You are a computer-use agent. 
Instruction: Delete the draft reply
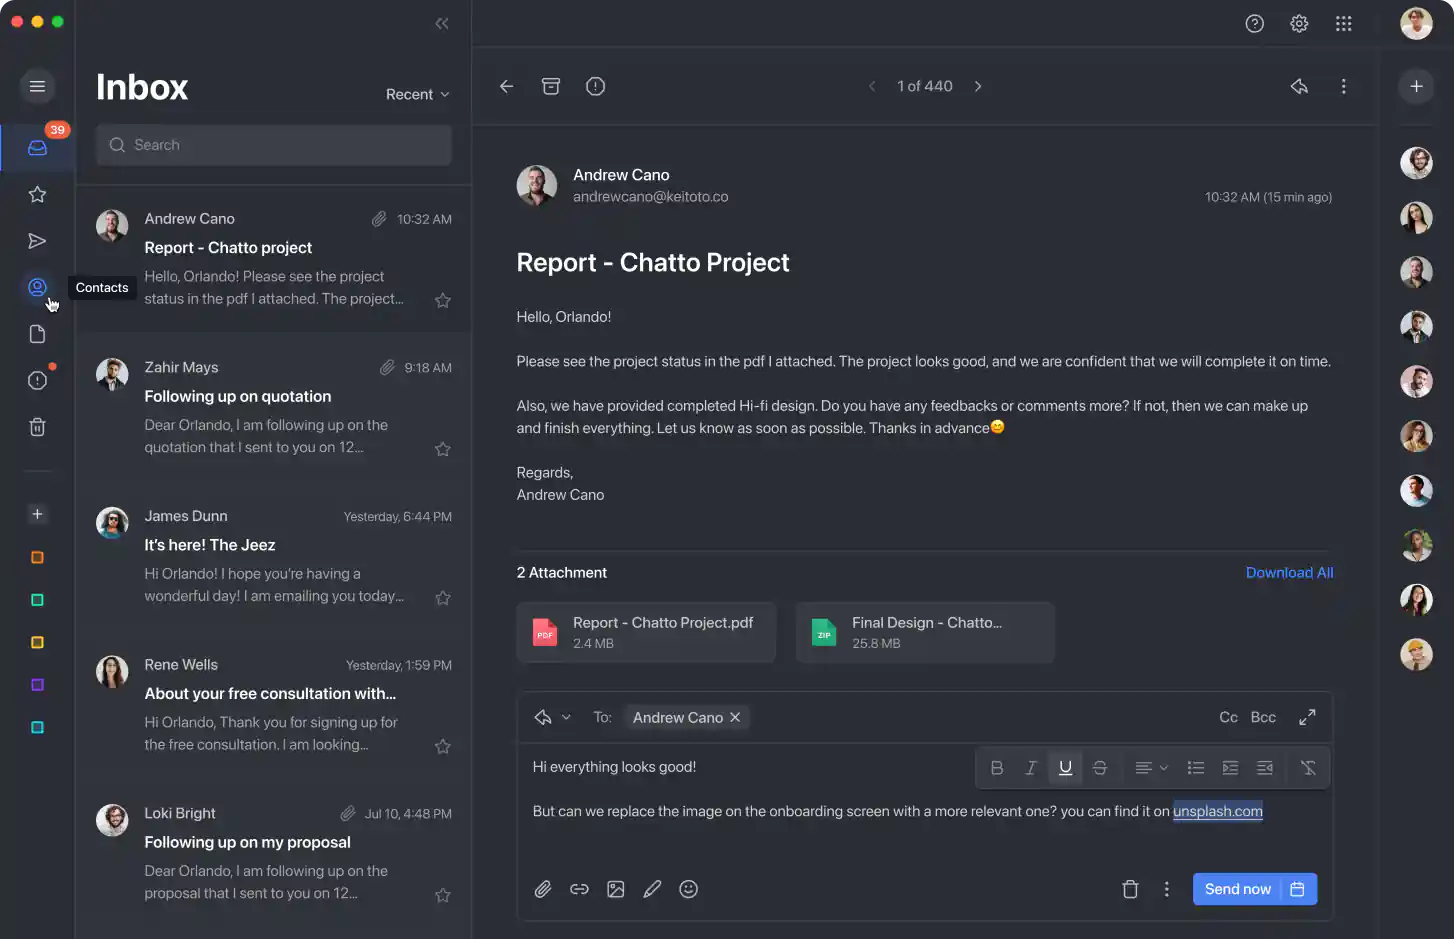point(1130,889)
